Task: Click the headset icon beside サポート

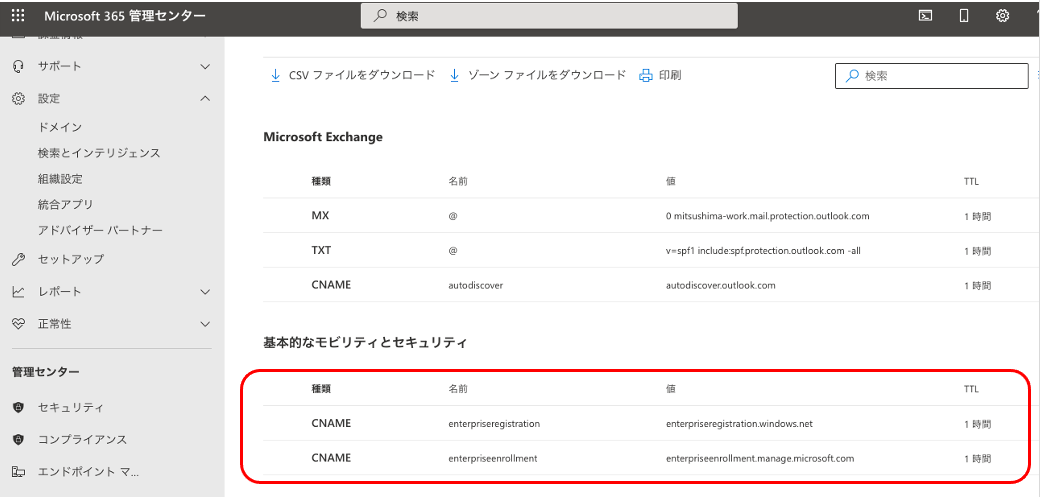Action: pyautogui.click(x=19, y=66)
